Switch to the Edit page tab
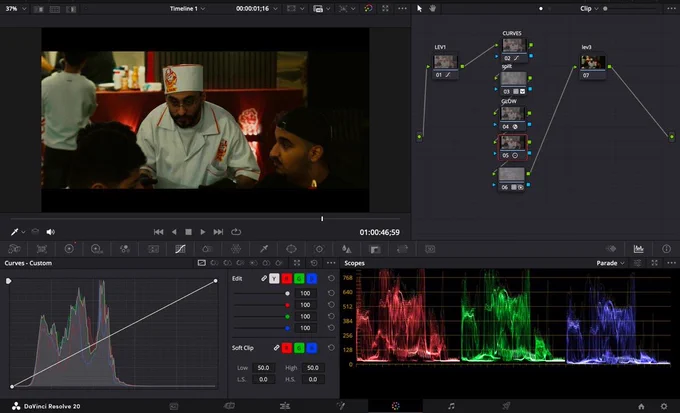The image size is (680, 413). 285,406
